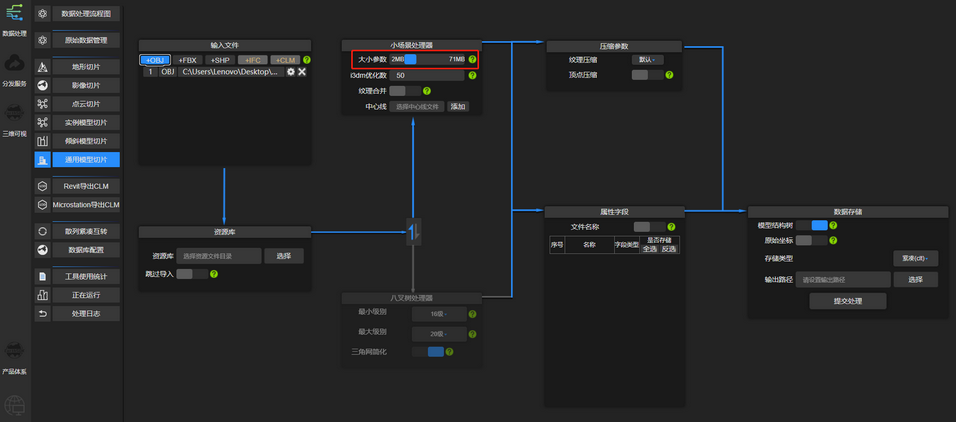Click help icon for 最小级别
This screenshot has width=956, height=422.
473,315
